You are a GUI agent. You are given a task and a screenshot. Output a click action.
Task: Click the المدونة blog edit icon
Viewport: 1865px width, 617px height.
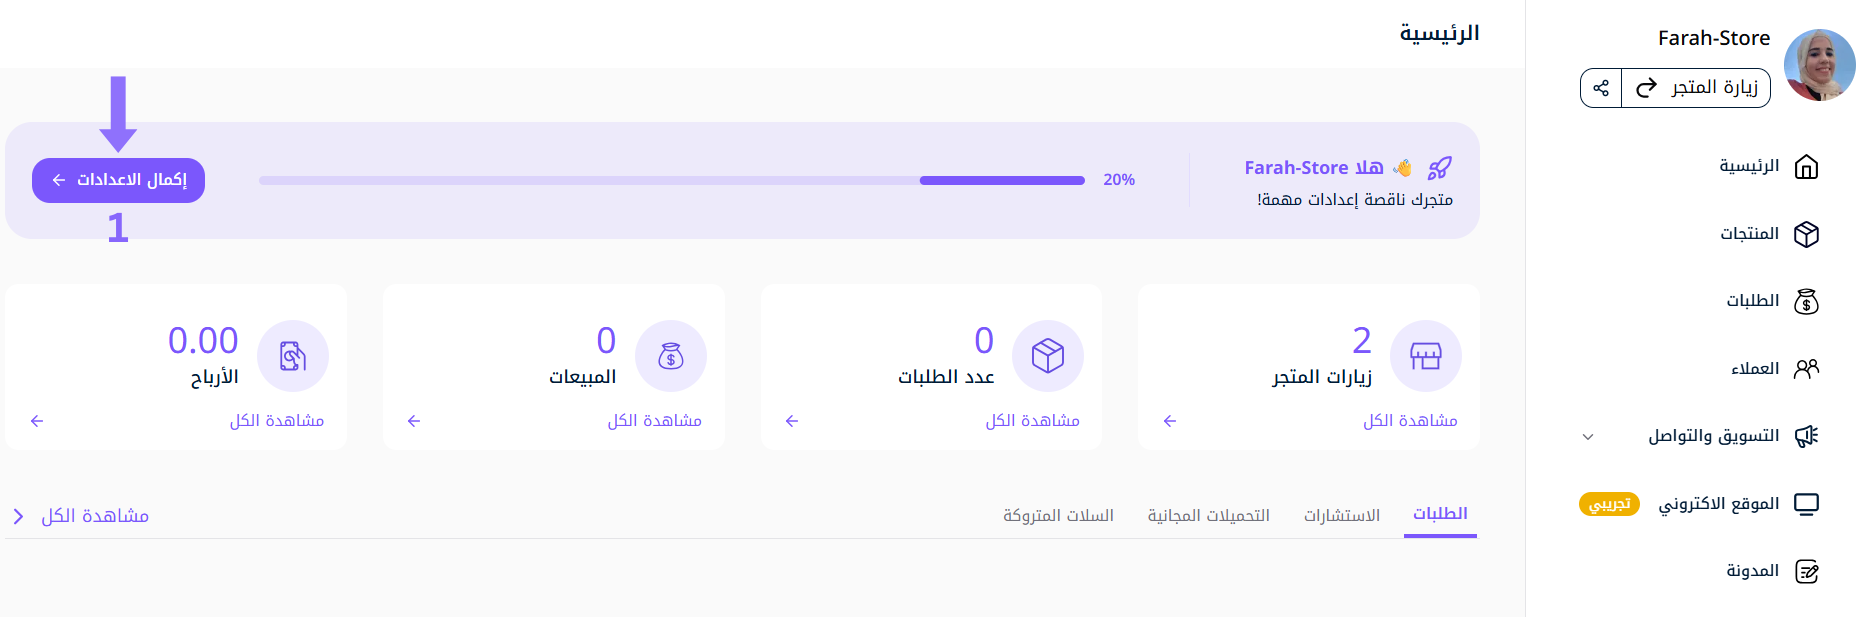coord(1806,571)
